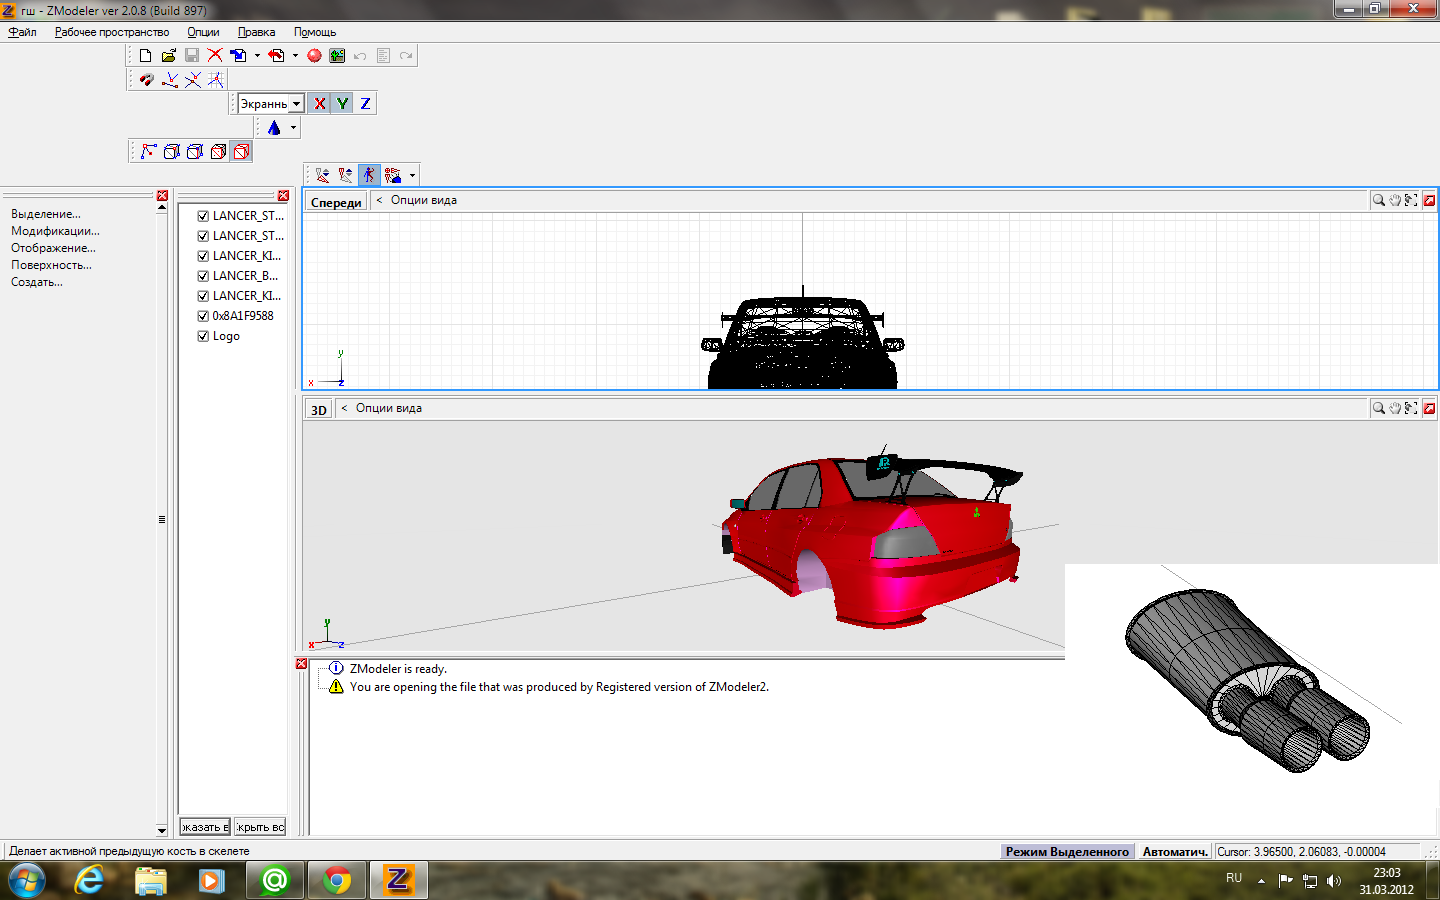
Task: Open the dropdown arrow next to Export
Action: [295, 56]
